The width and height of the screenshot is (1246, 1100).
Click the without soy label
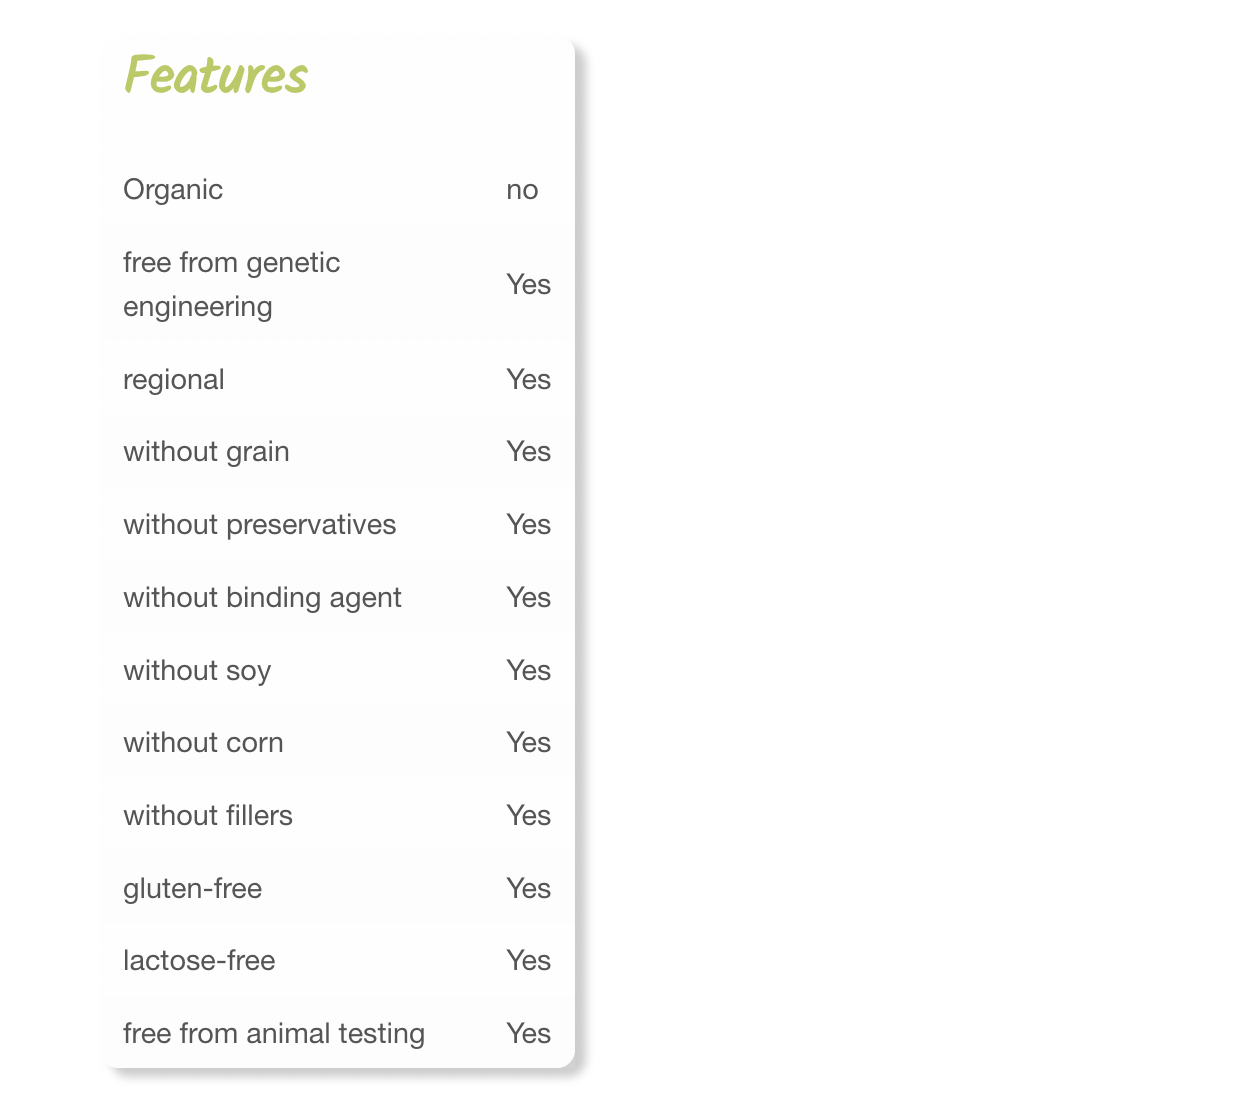(x=197, y=670)
